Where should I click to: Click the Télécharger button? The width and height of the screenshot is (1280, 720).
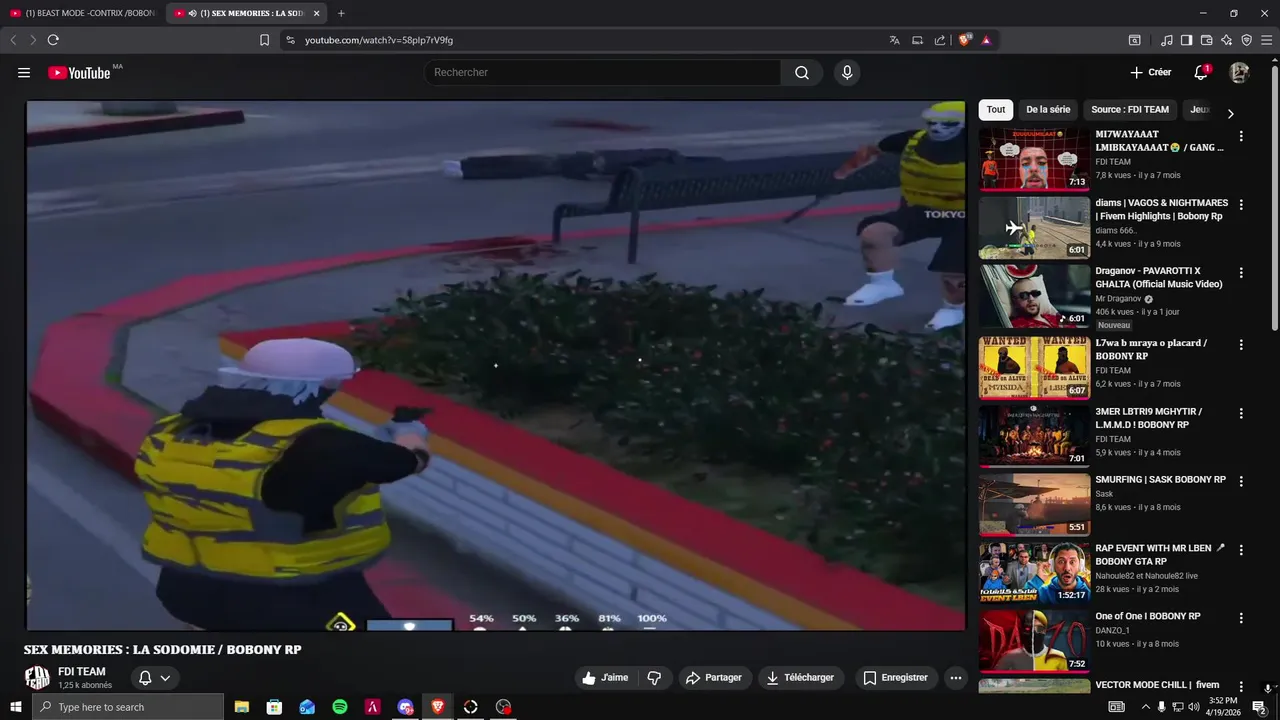pos(801,678)
